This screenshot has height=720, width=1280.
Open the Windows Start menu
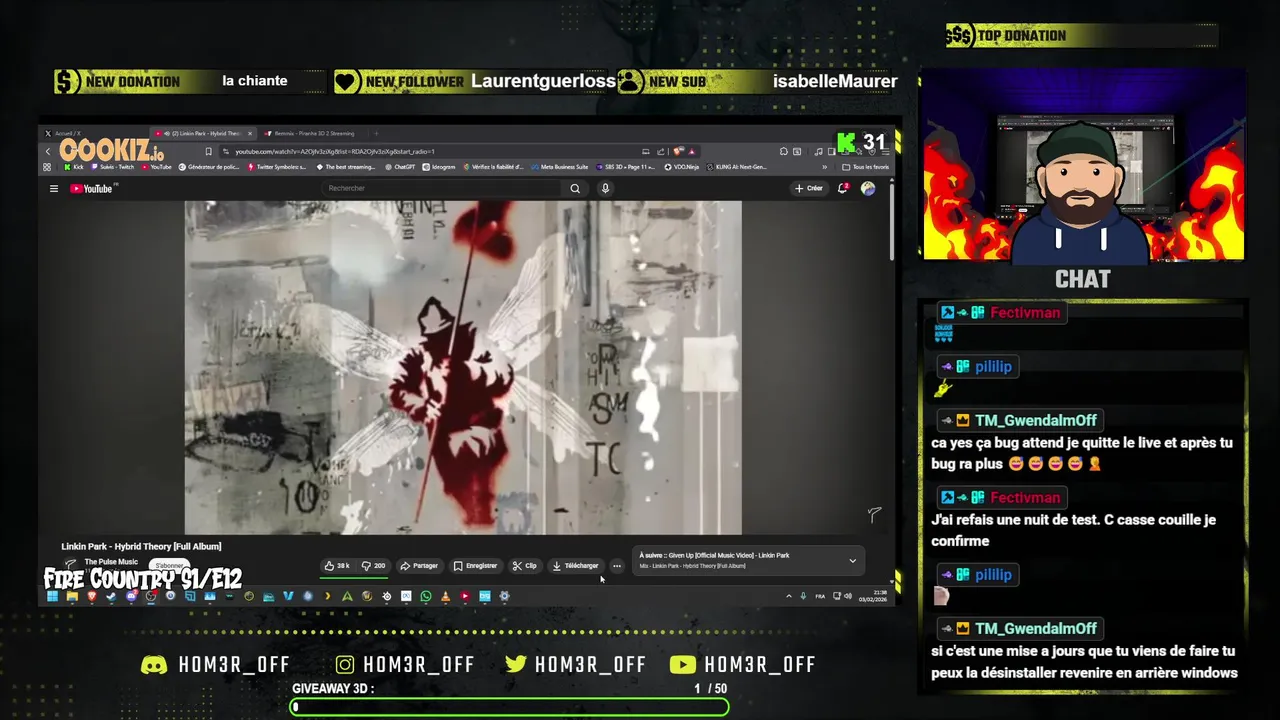[52, 596]
